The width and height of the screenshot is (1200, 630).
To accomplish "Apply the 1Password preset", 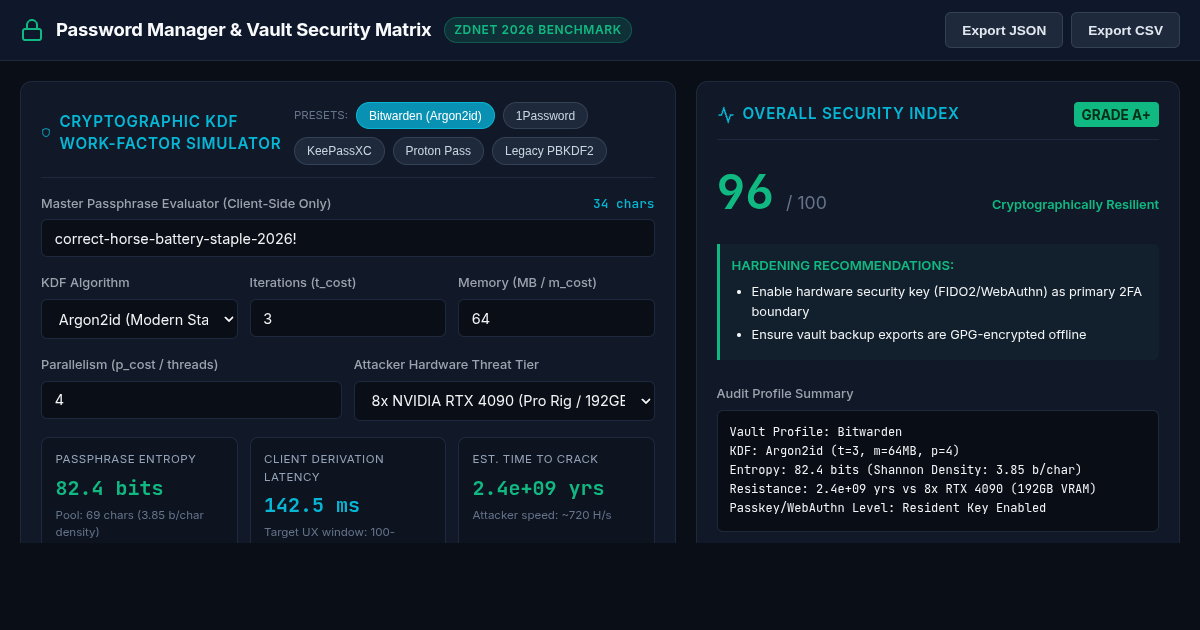I will point(545,116).
